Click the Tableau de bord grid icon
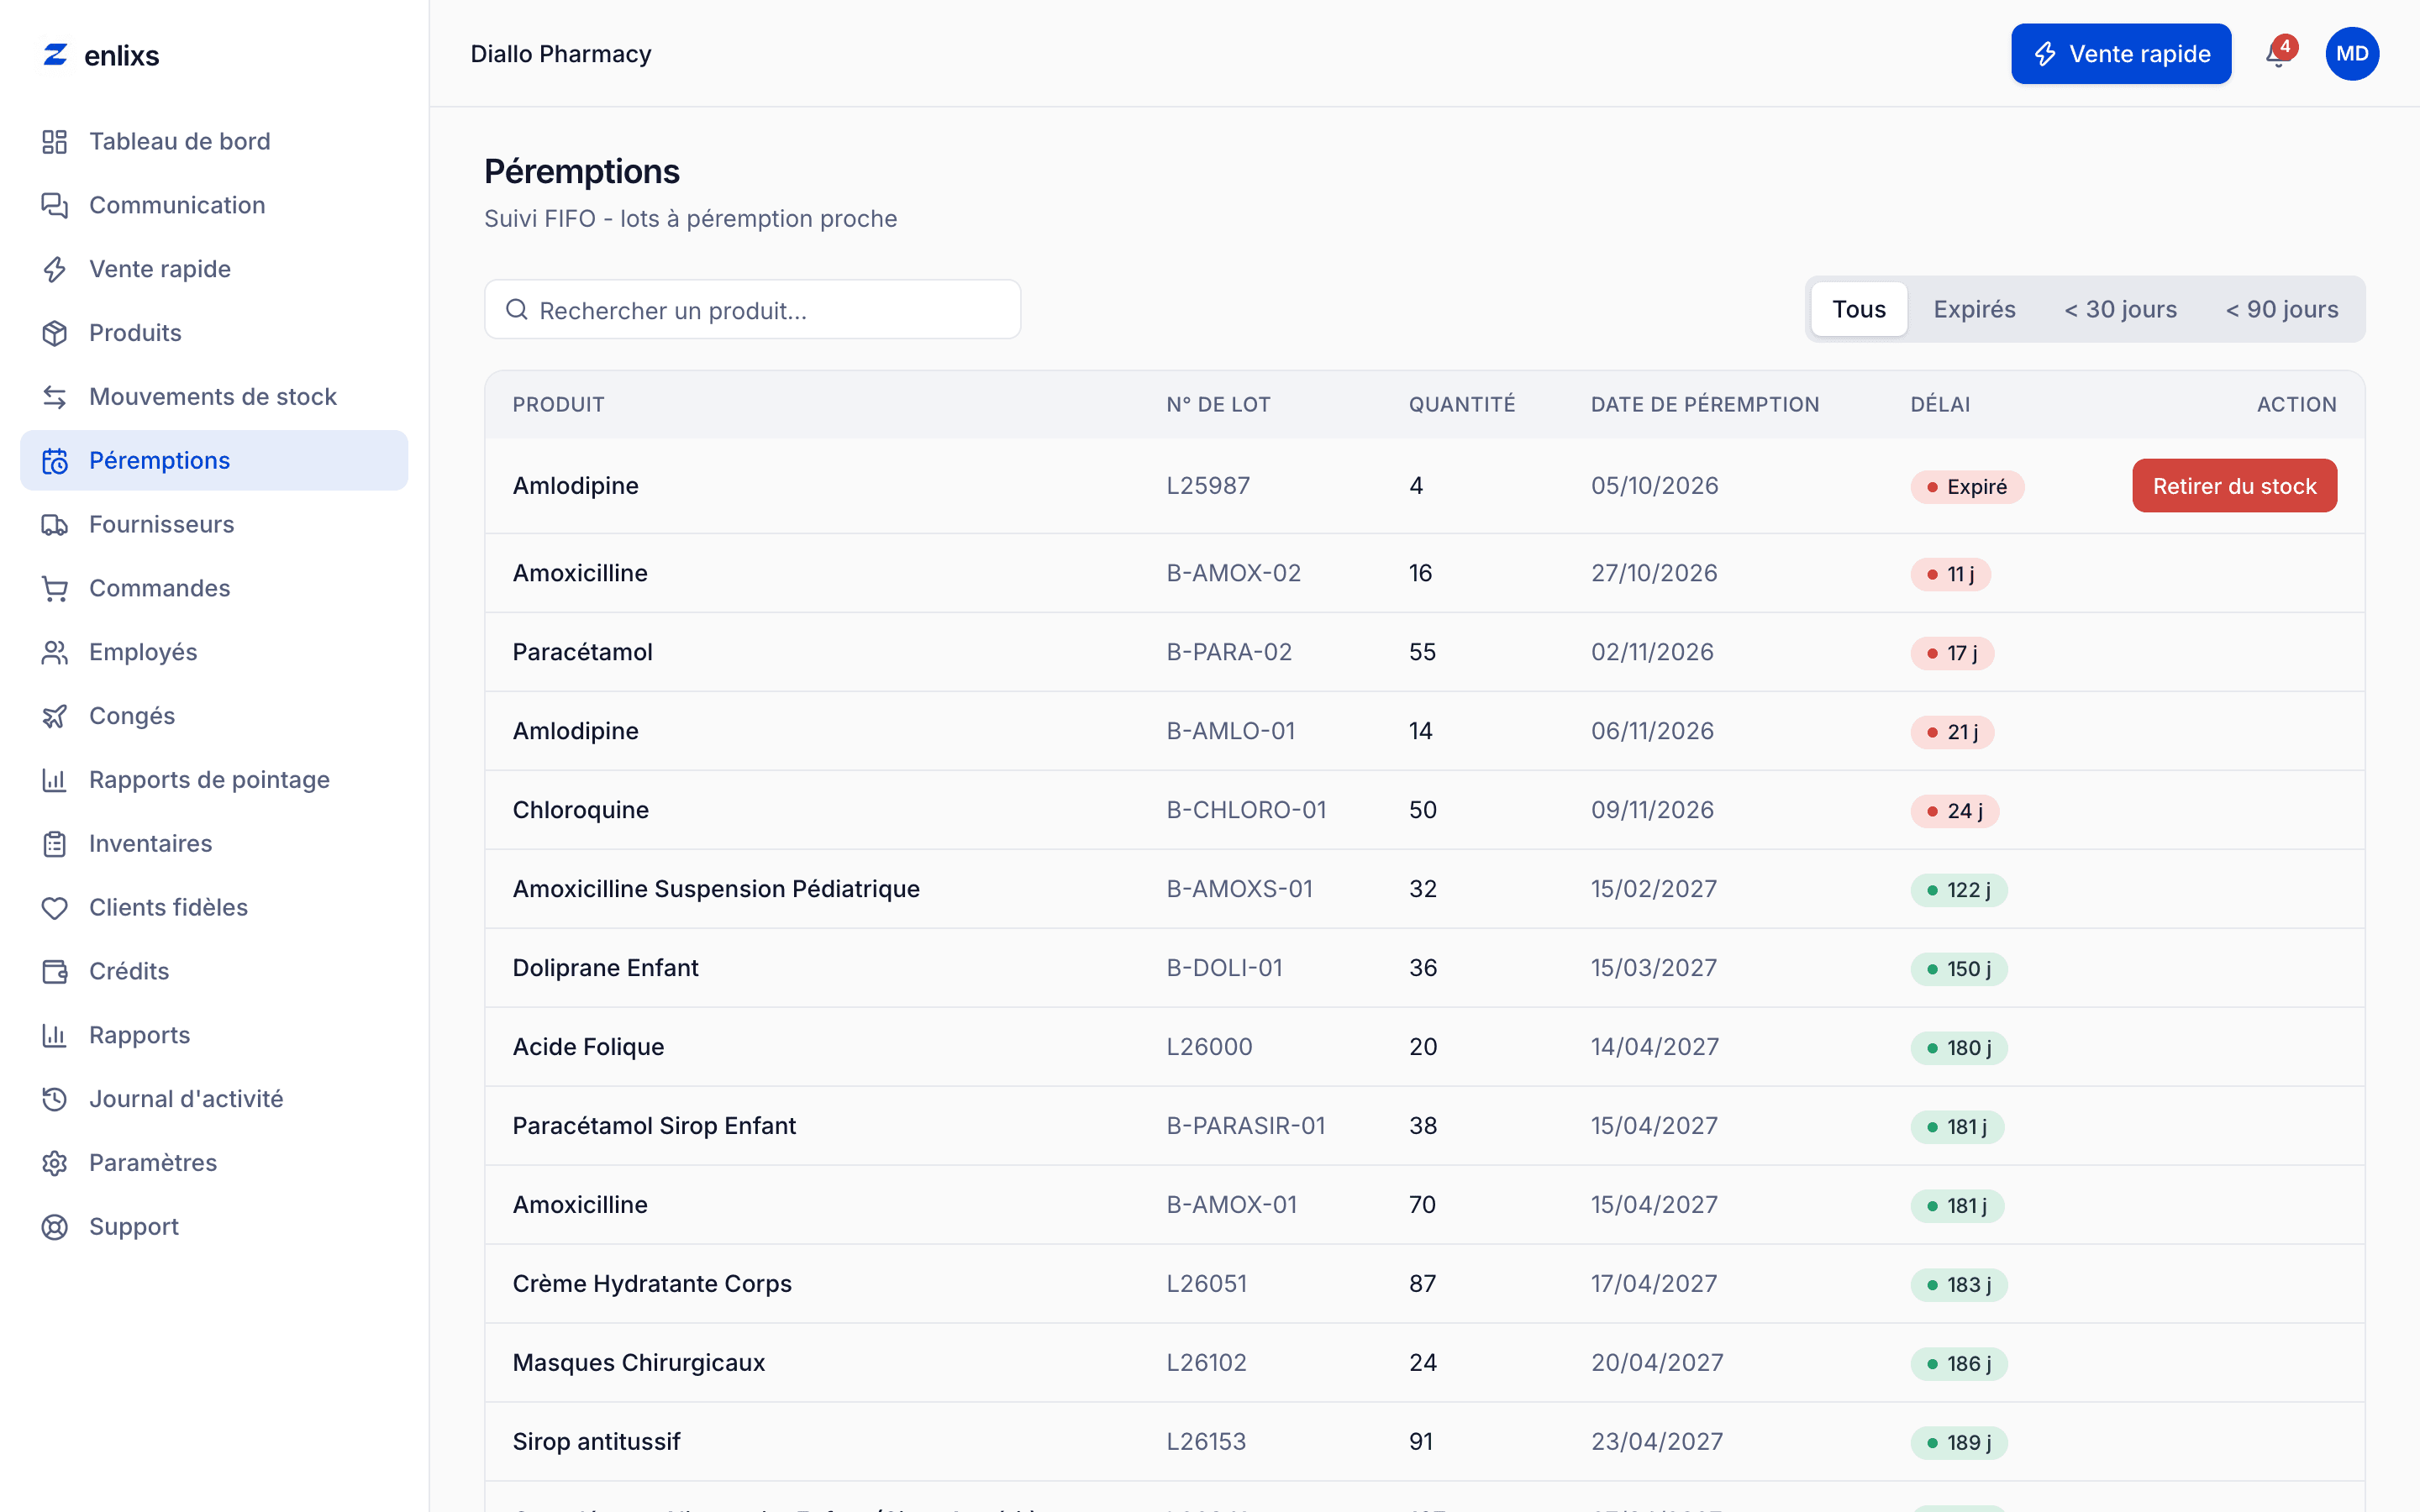 coord(54,141)
